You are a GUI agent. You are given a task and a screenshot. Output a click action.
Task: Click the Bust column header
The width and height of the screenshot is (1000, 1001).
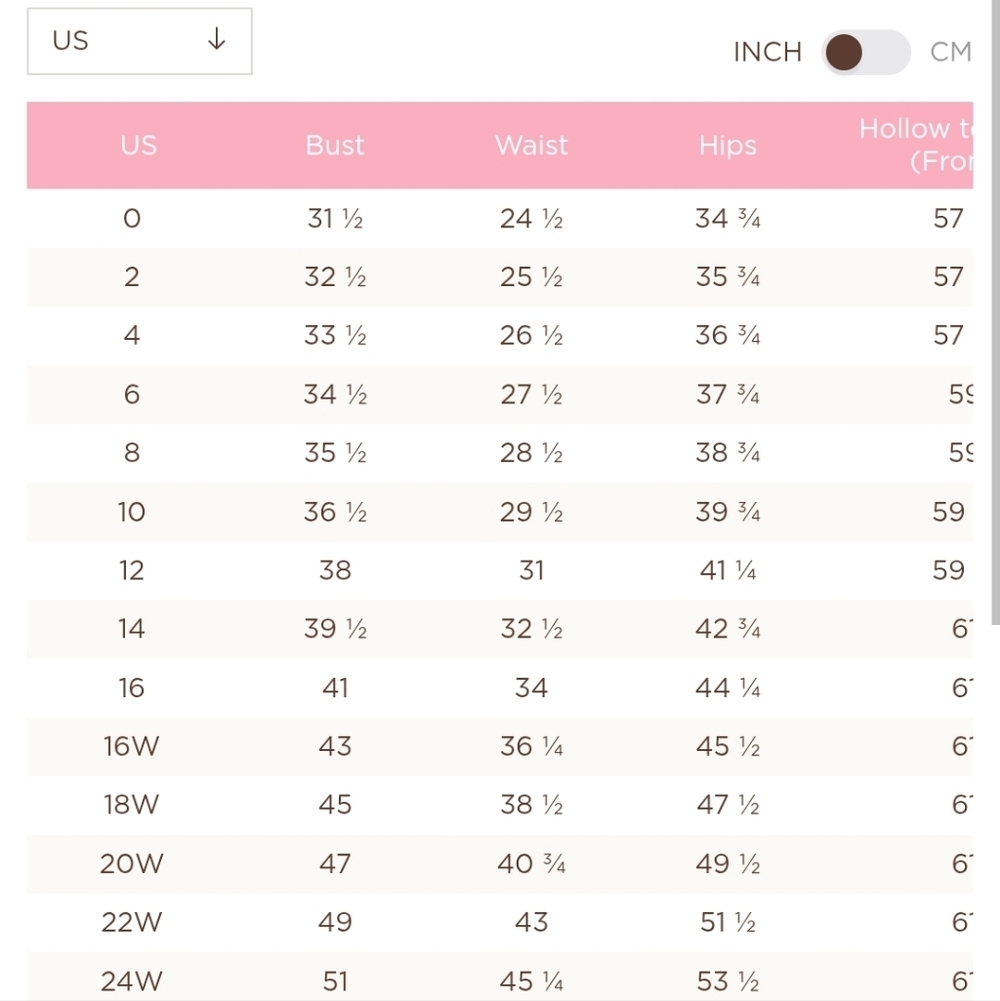tap(335, 146)
